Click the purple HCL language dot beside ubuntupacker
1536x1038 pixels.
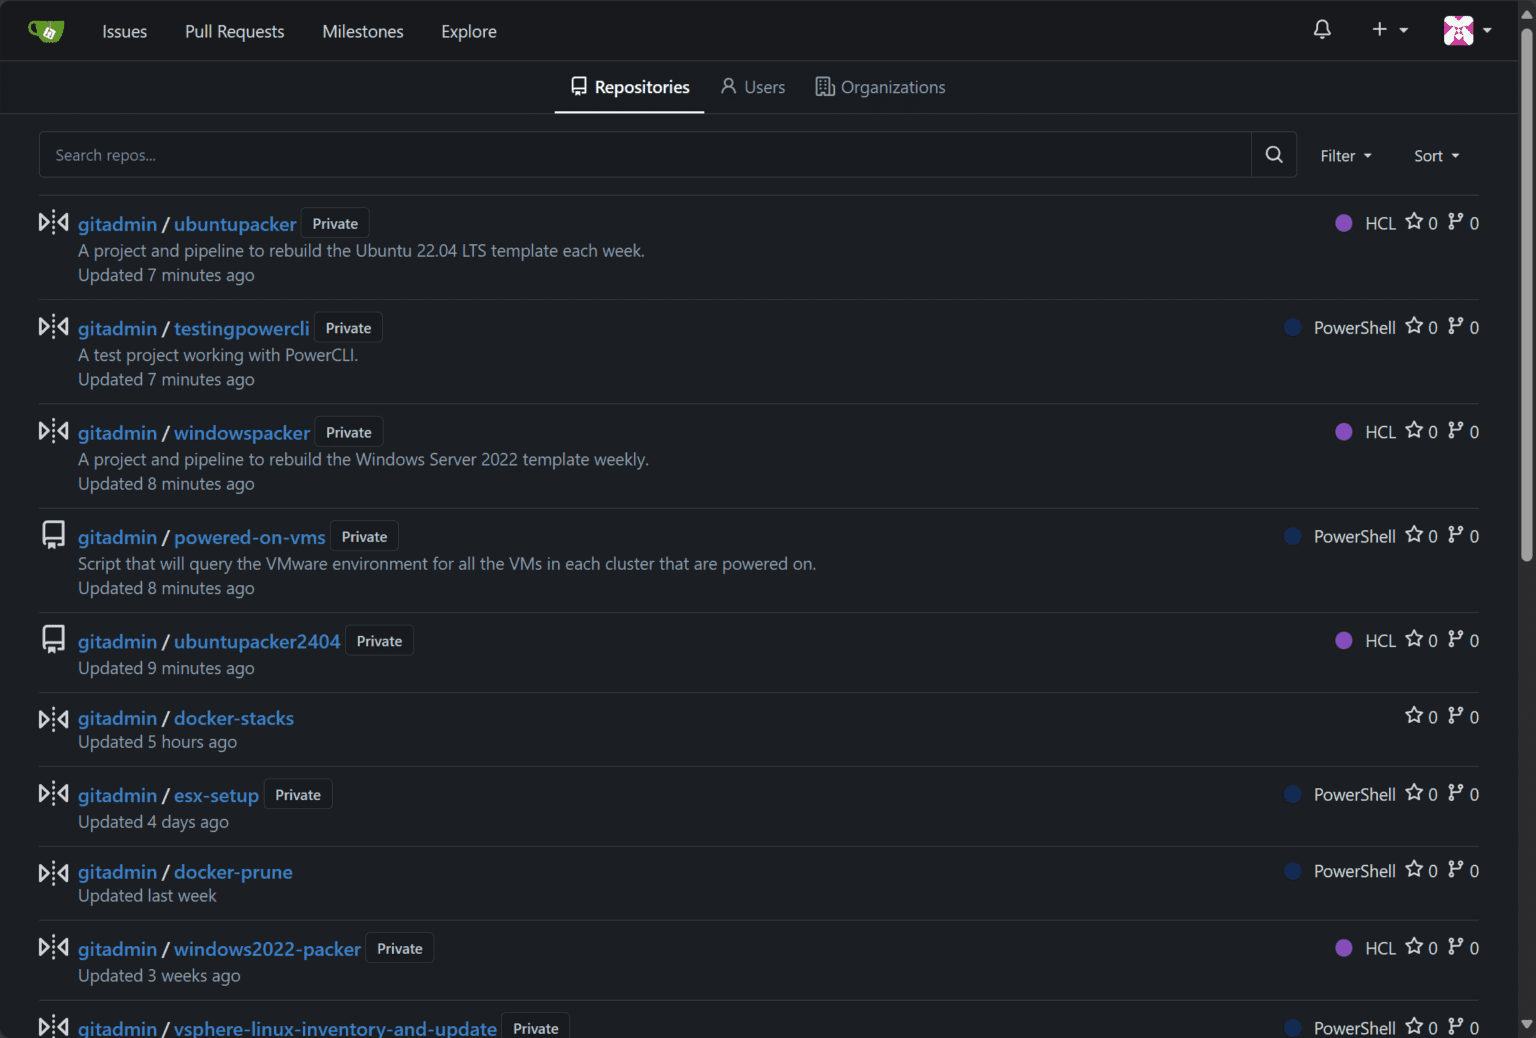click(x=1343, y=223)
